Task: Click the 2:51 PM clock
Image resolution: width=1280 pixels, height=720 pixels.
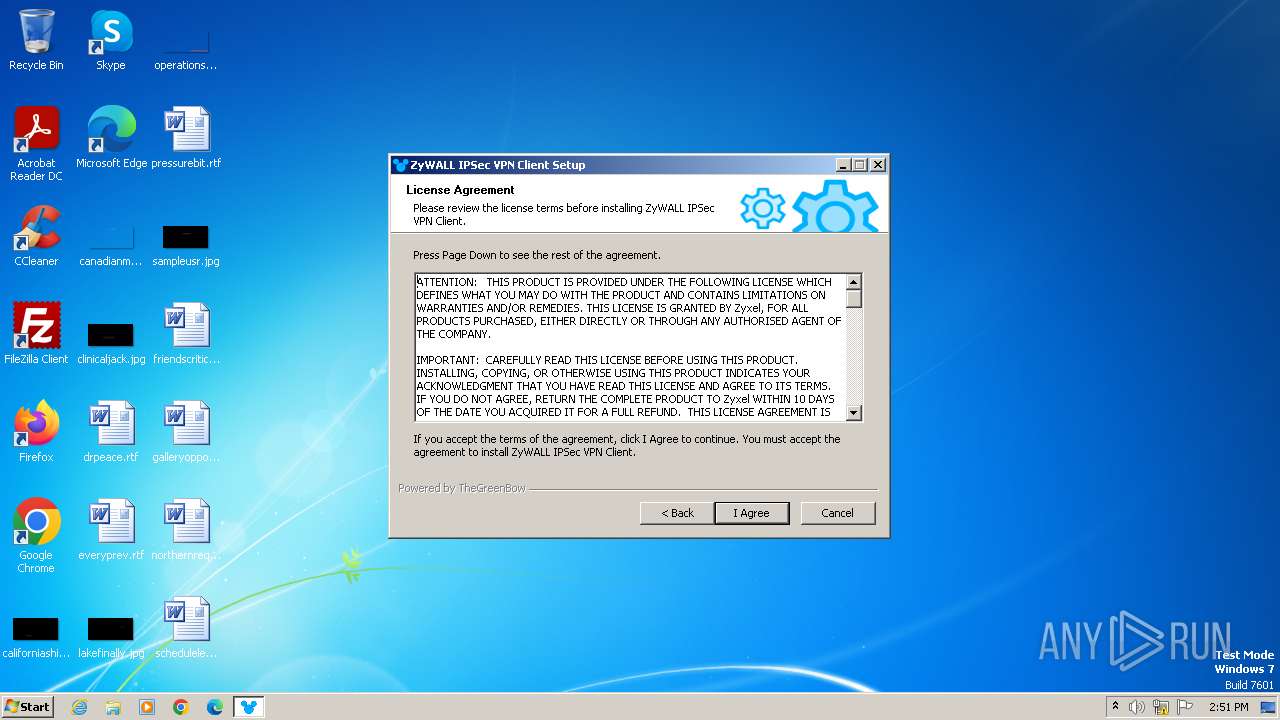Action: pyautogui.click(x=1228, y=707)
